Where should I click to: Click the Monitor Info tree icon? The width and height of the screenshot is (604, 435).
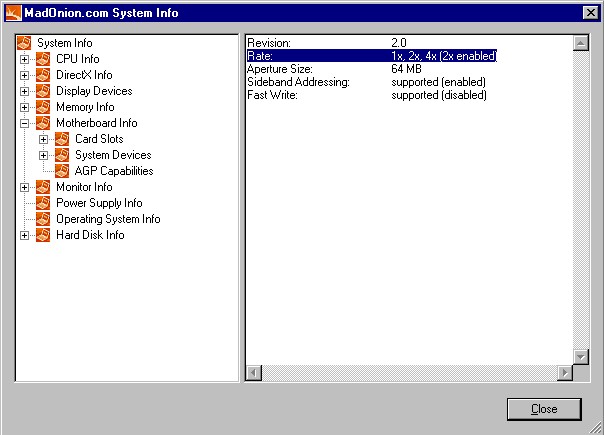(43, 187)
